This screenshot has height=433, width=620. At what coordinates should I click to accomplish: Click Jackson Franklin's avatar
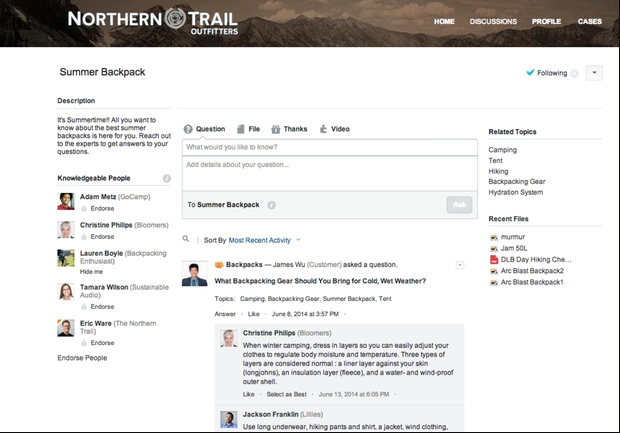tap(229, 420)
